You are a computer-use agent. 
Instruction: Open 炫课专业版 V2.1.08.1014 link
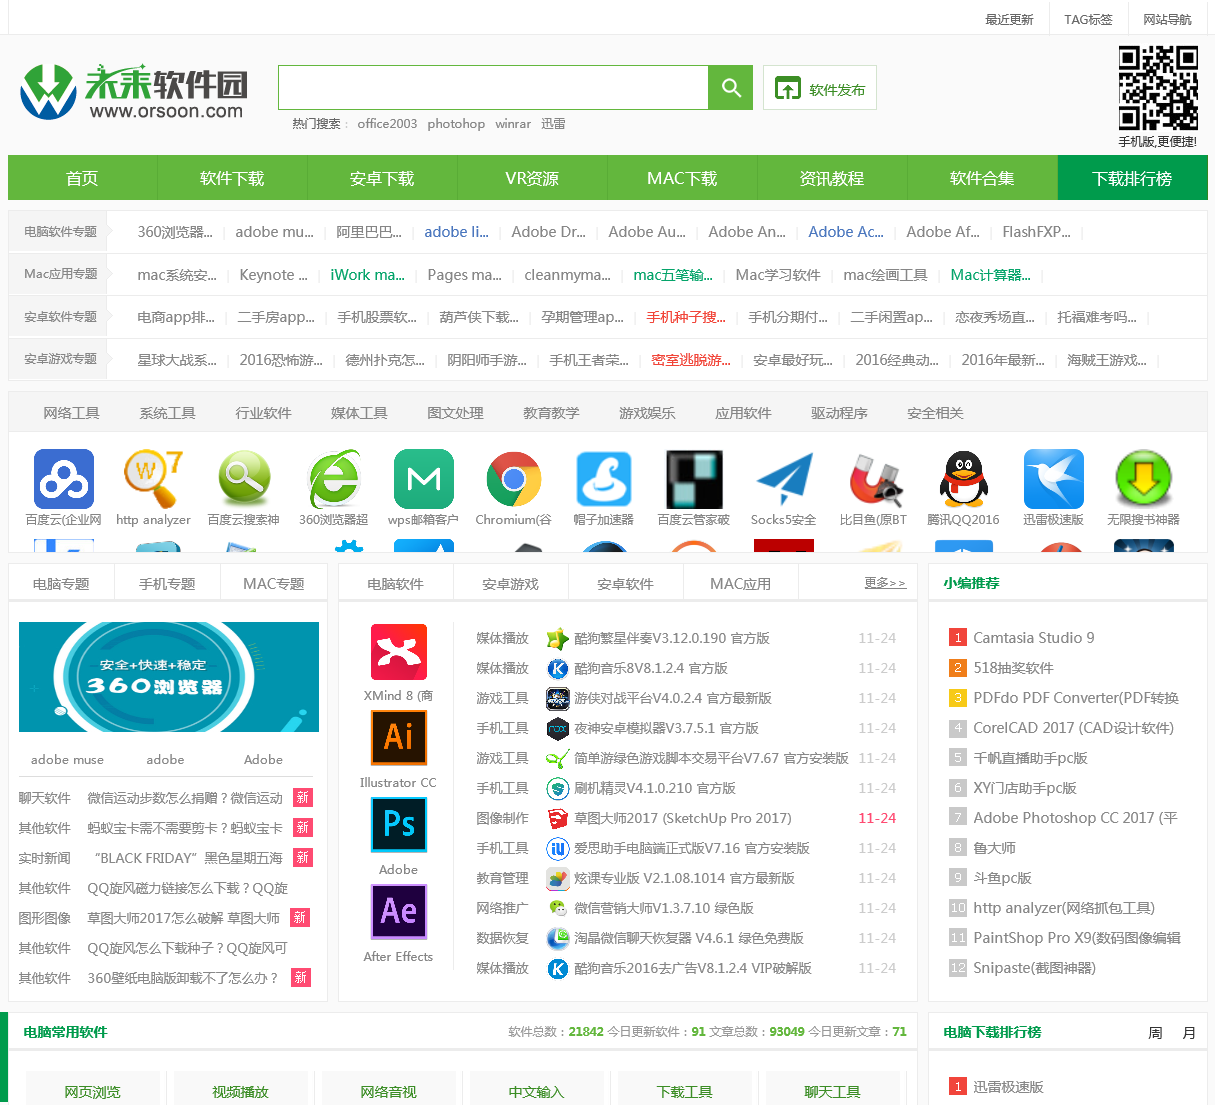[x=684, y=878]
